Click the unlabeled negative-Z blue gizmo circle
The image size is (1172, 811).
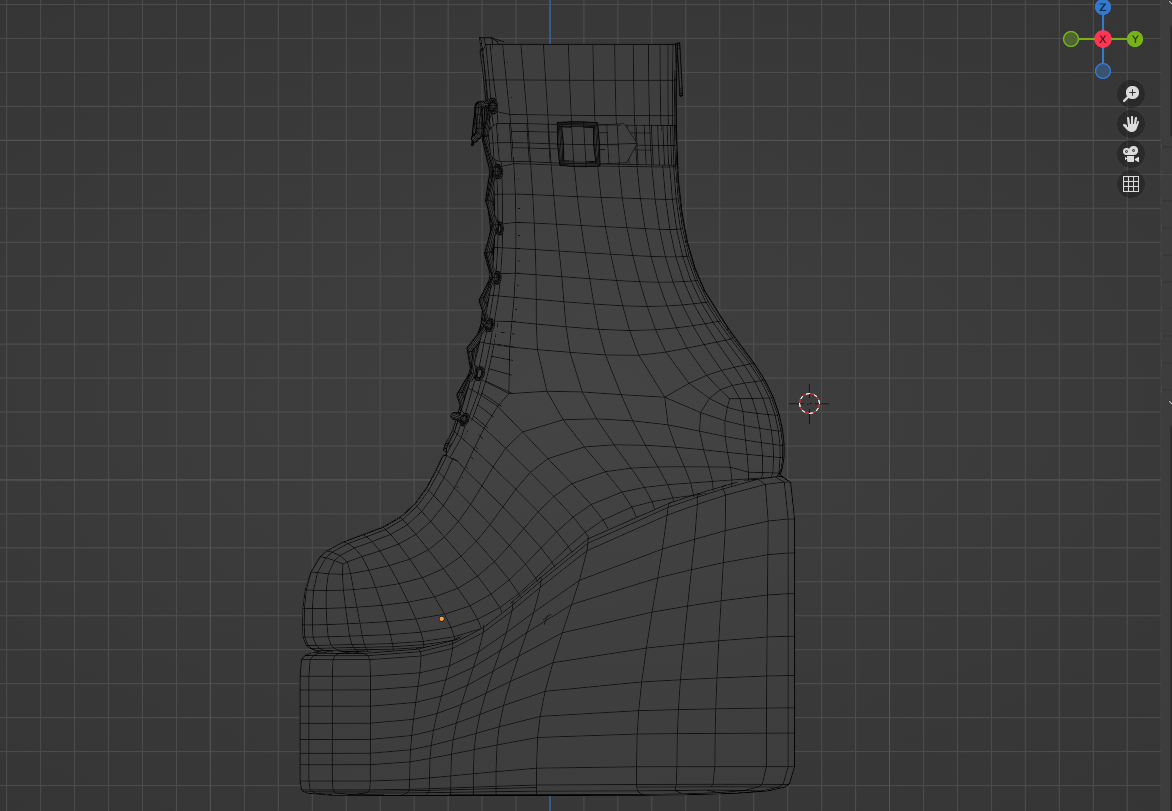[x=1102, y=71]
